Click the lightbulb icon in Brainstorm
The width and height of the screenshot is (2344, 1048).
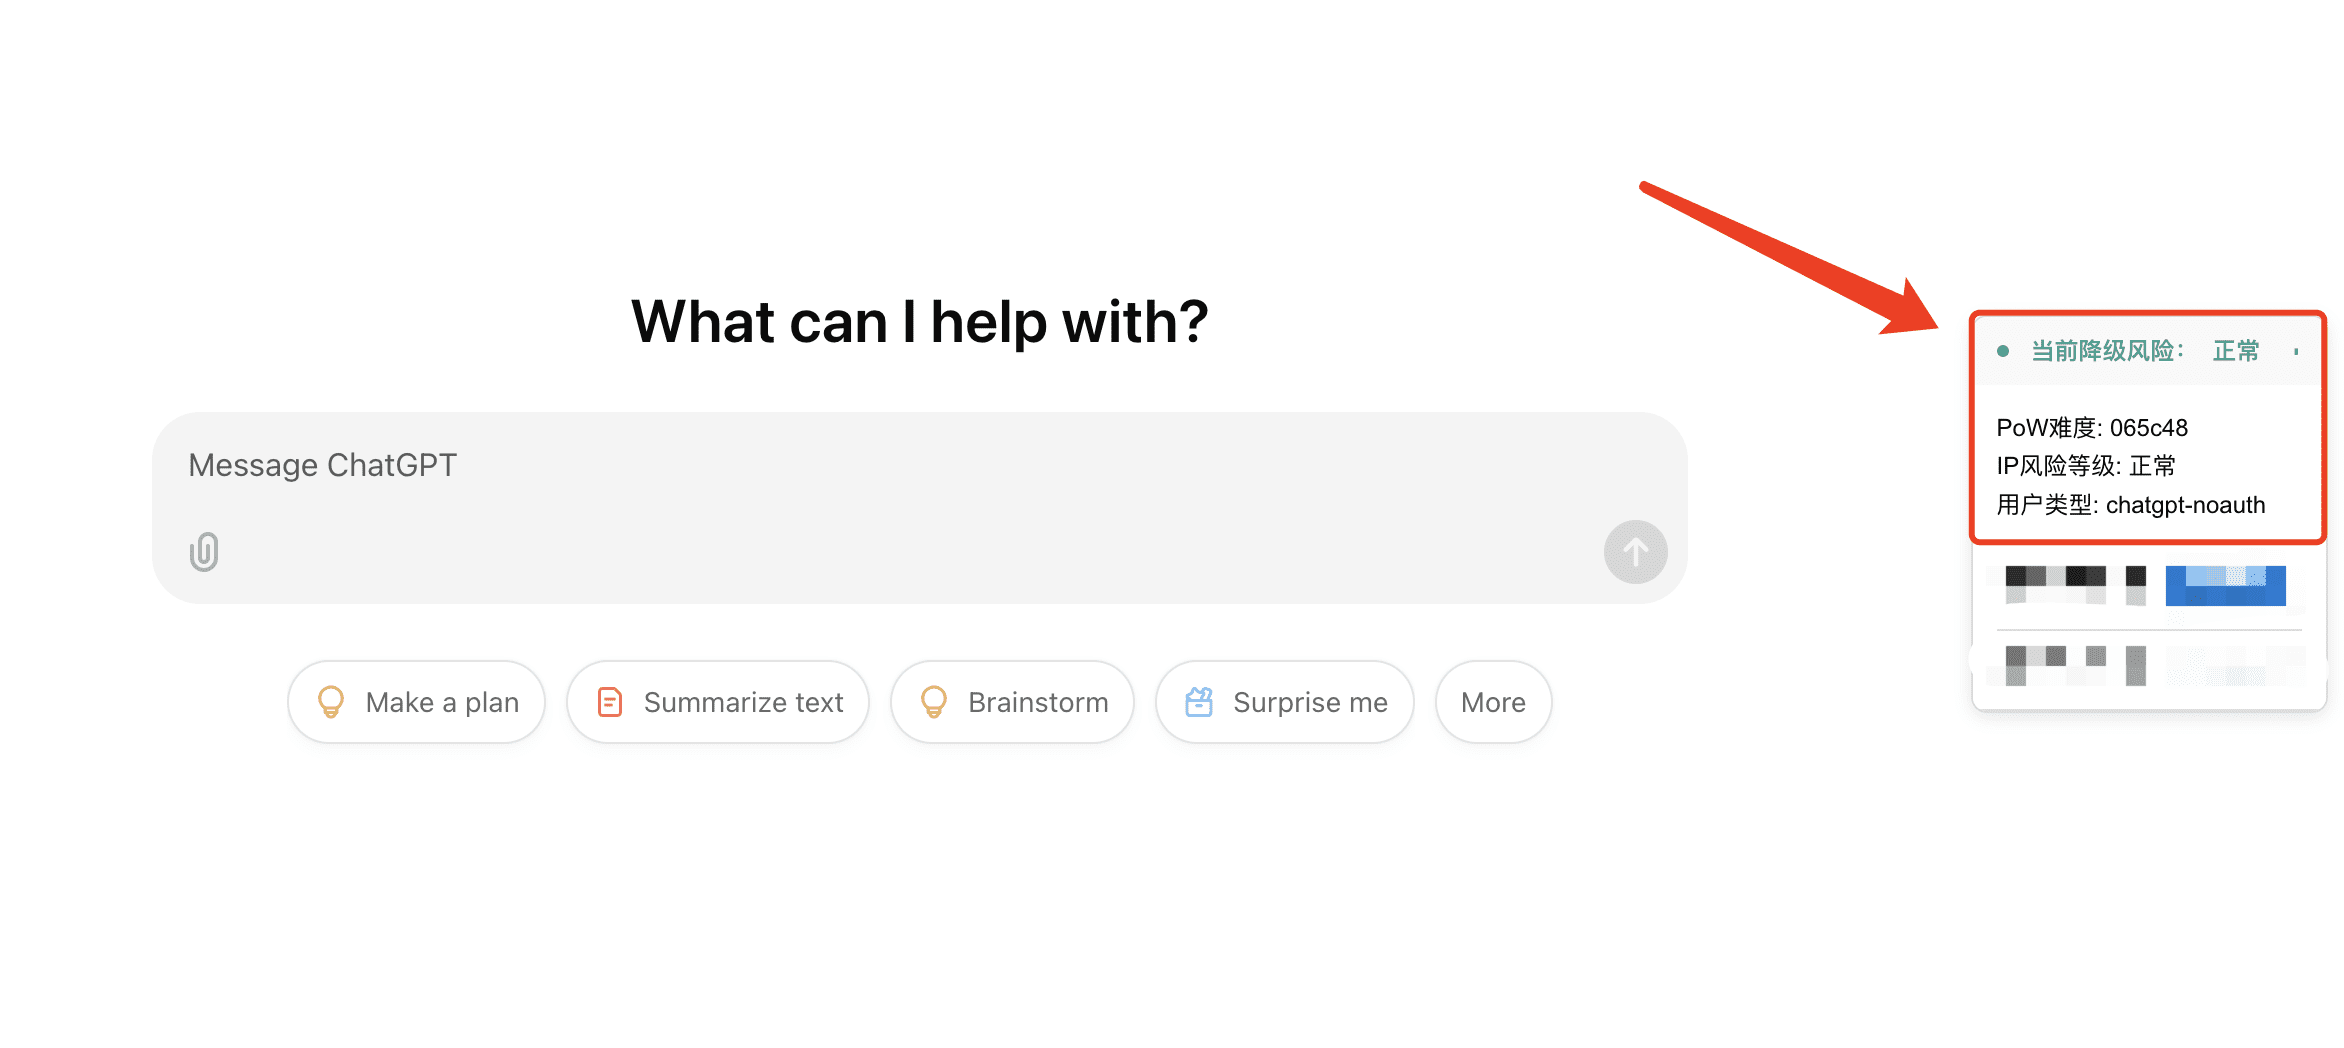(934, 702)
